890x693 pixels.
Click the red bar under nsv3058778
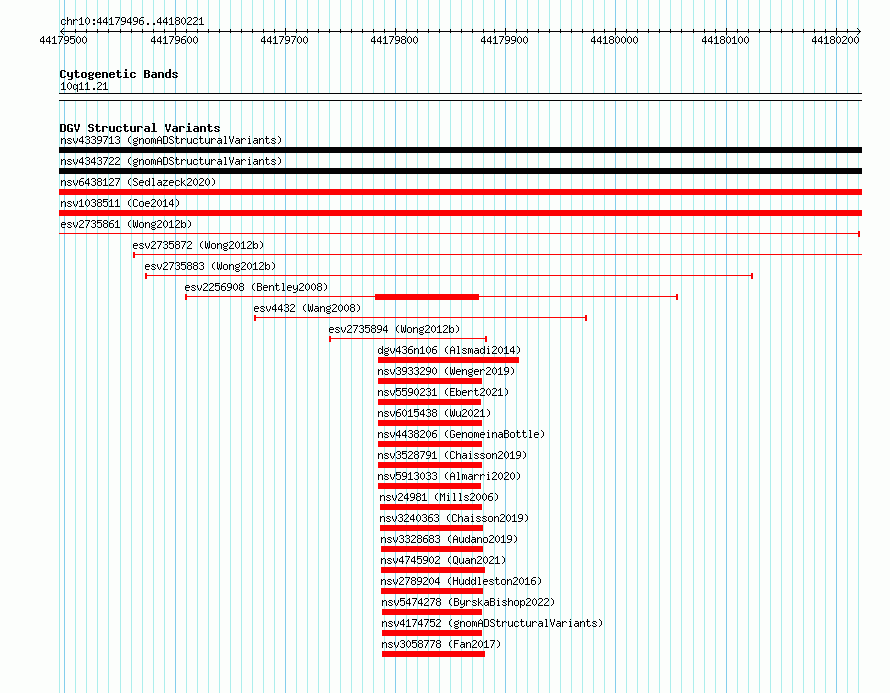(434, 654)
